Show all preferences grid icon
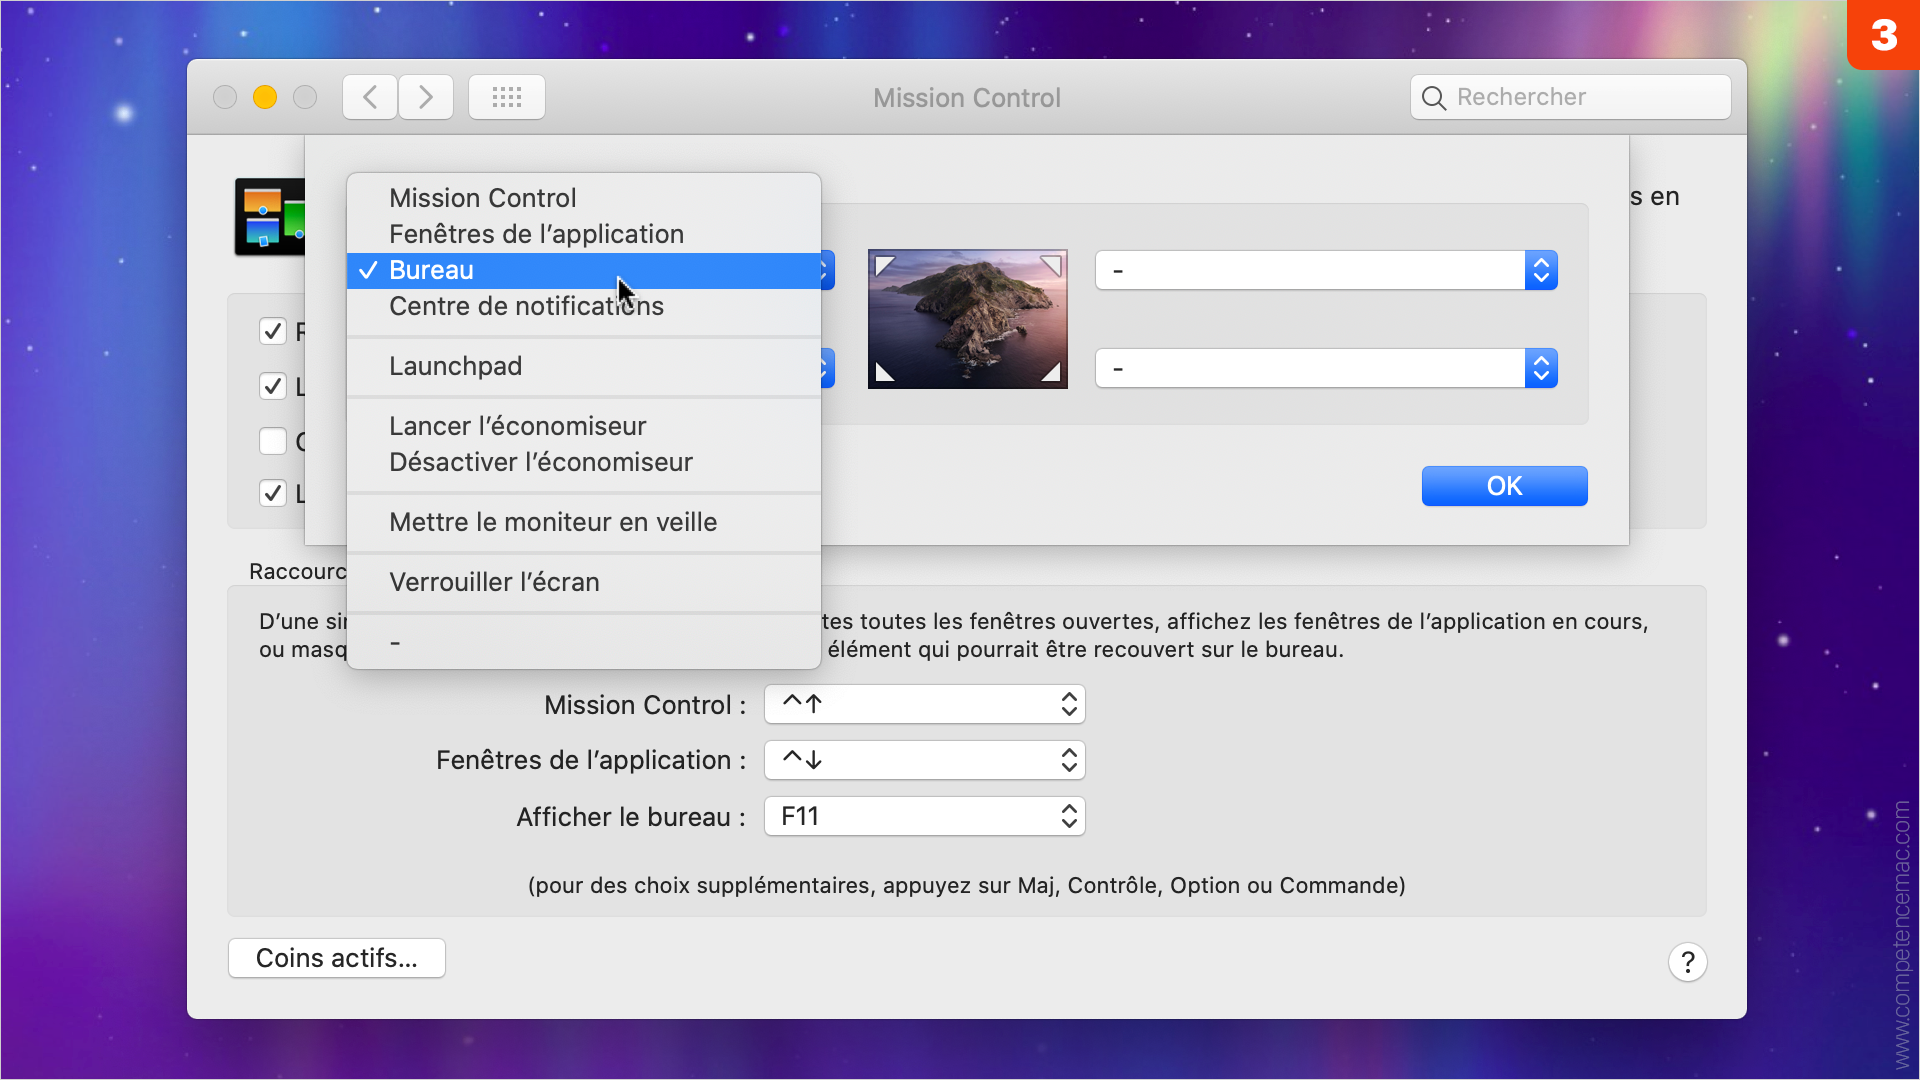The width and height of the screenshot is (1920, 1080). pyautogui.click(x=507, y=97)
